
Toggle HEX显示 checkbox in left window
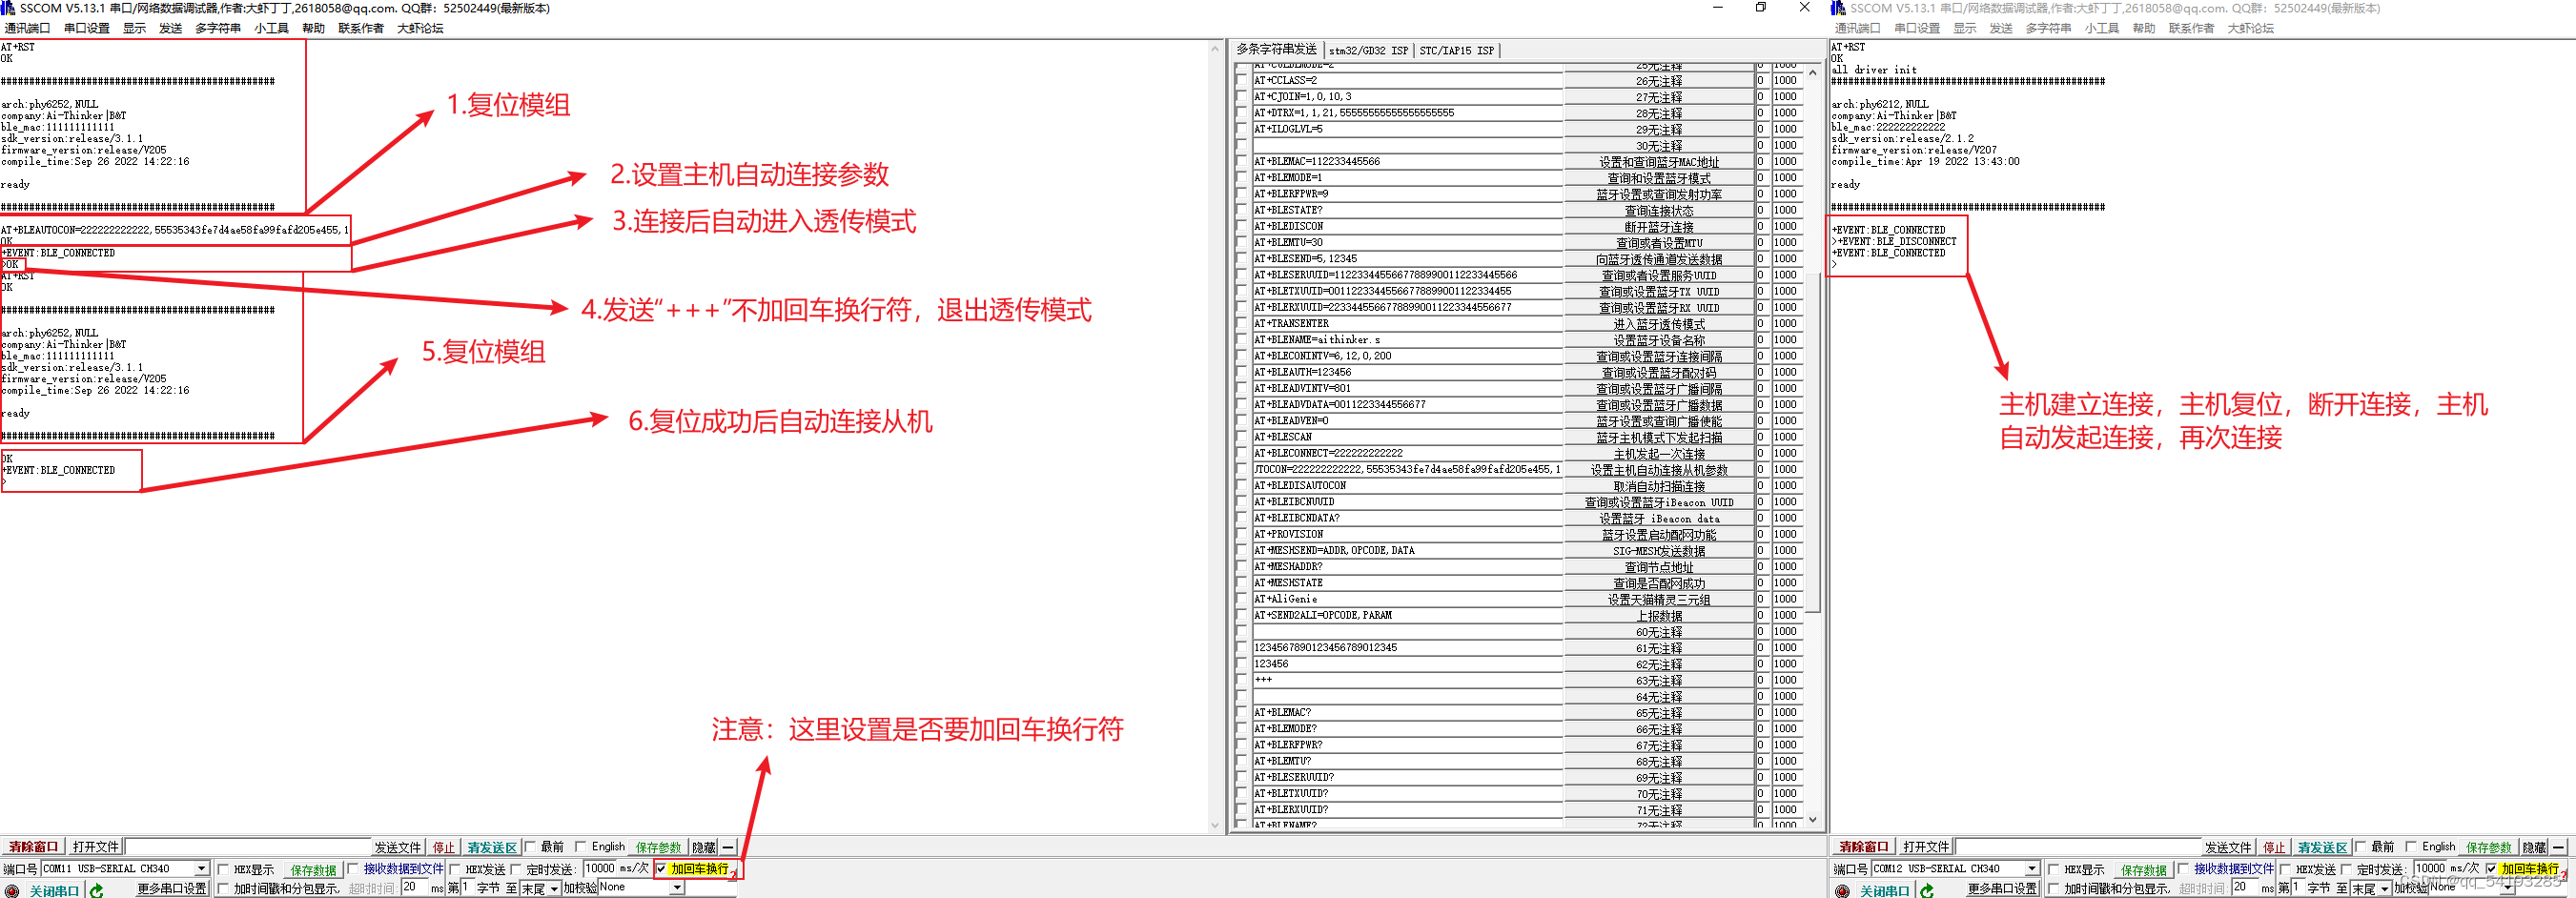pyautogui.click(x=223, y=870)
